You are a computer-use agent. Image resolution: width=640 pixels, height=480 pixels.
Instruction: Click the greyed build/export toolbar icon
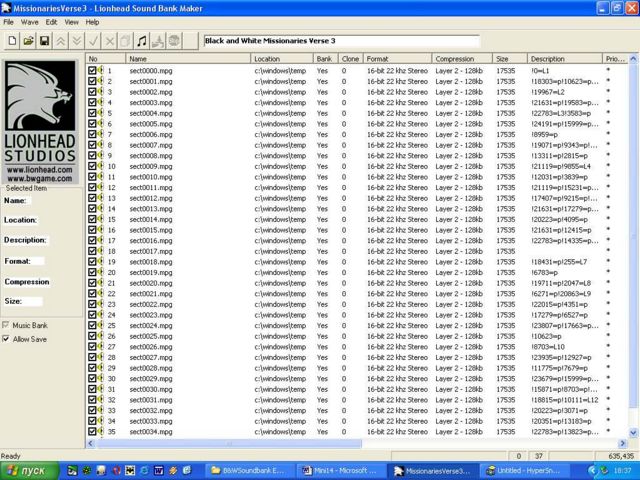pyautogui.click(x=158, y=41)
